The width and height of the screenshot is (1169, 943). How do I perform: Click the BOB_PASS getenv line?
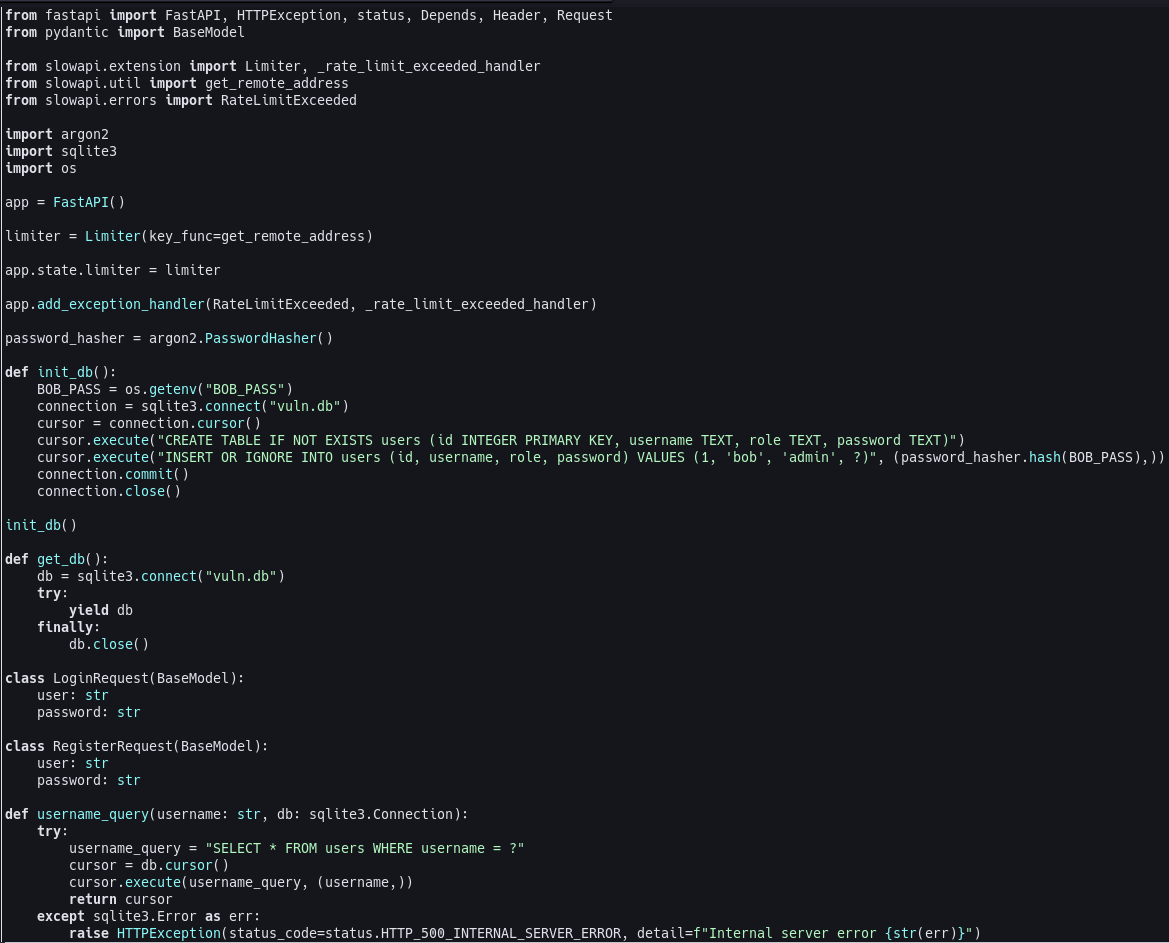[165, 390]
